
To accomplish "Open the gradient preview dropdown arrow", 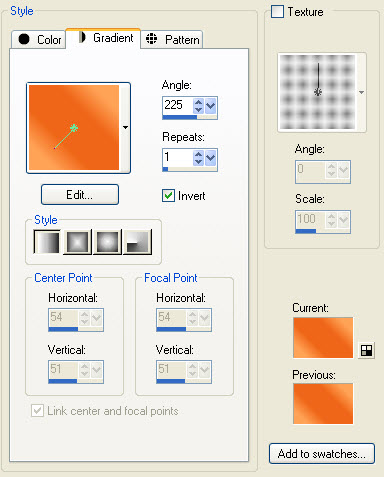I will 125,127.
